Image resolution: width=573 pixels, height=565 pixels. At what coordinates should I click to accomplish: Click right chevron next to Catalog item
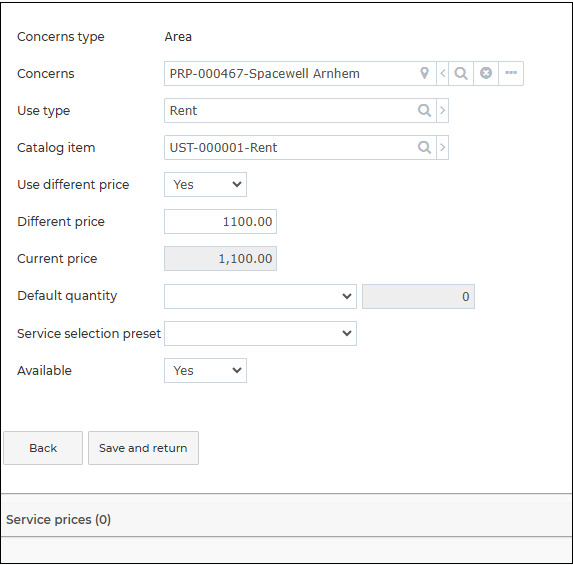point(443,147)
